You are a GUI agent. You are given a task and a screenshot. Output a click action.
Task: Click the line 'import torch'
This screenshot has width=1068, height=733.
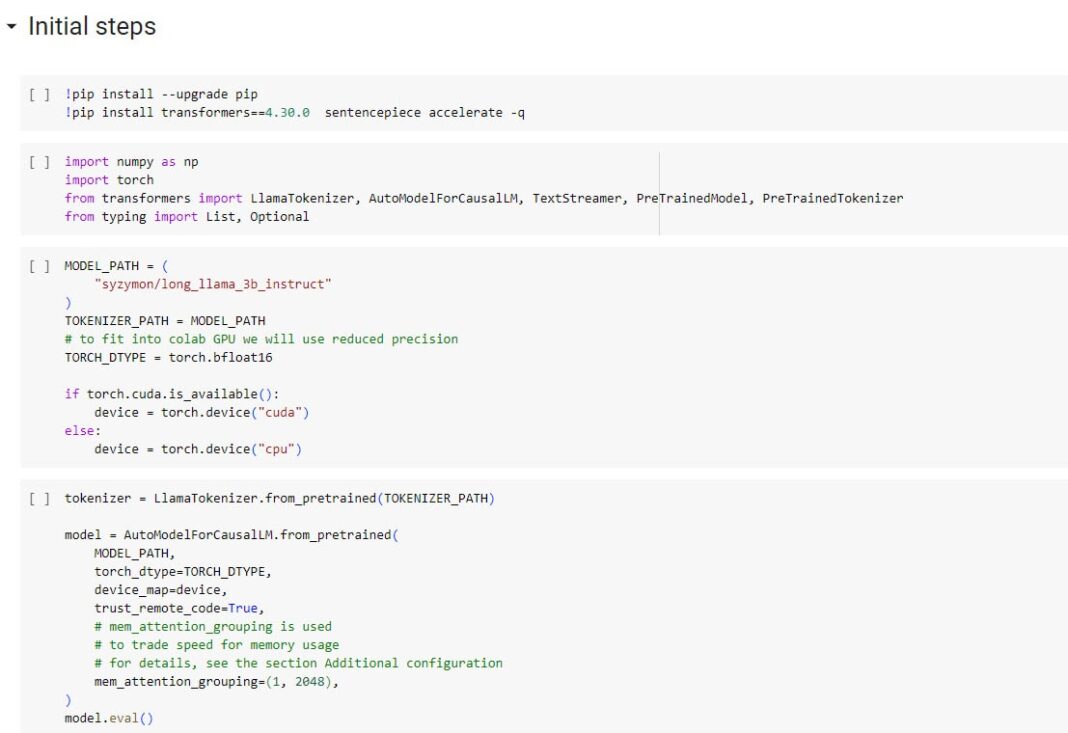pyautogui.click(x=109, y=180)
